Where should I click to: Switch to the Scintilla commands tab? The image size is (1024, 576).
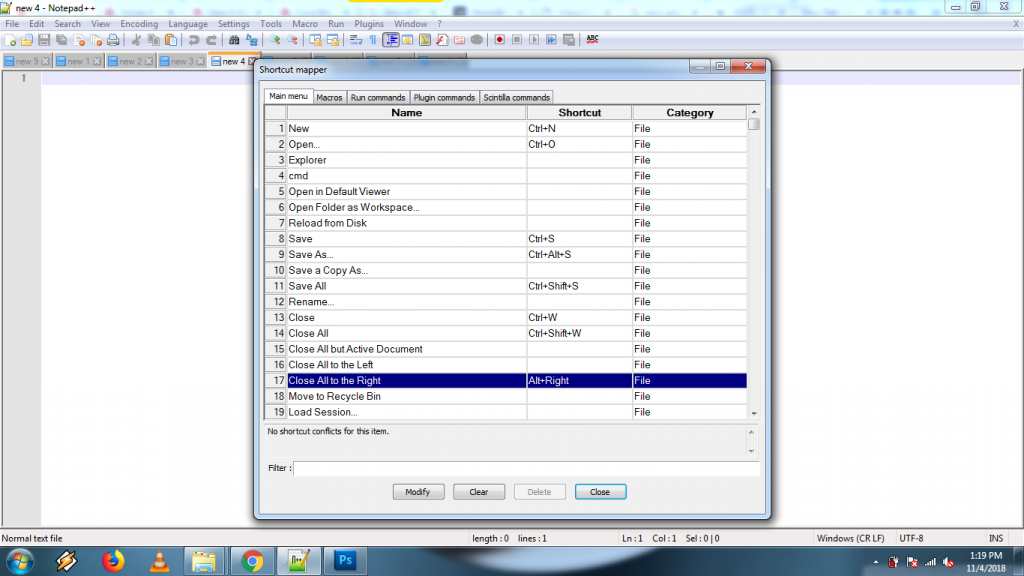point(517,97)
